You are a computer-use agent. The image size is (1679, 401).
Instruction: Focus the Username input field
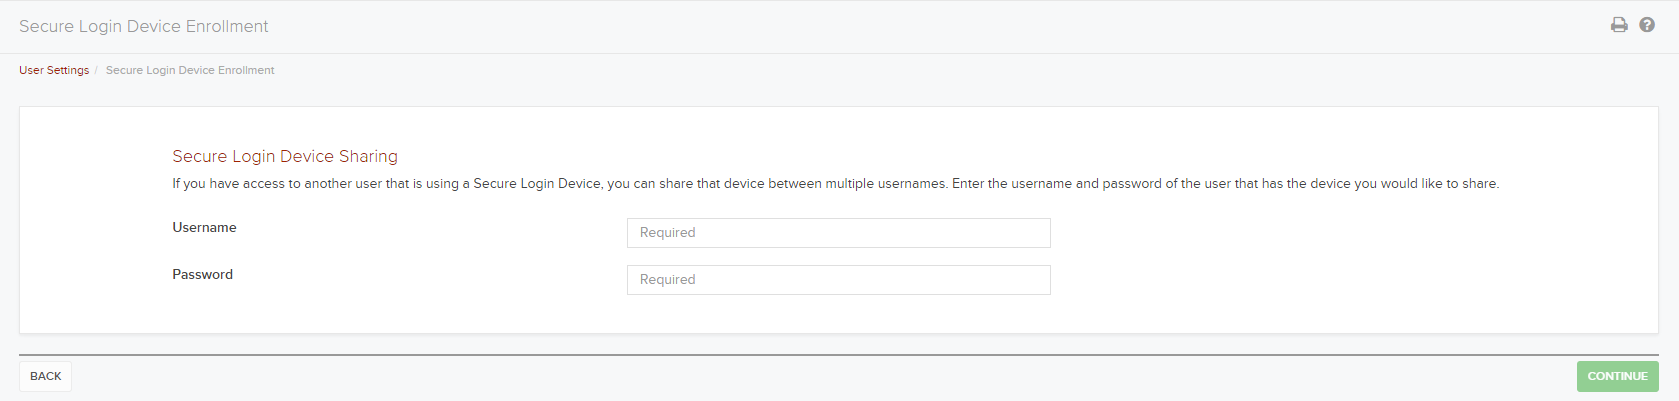point(838,233)
